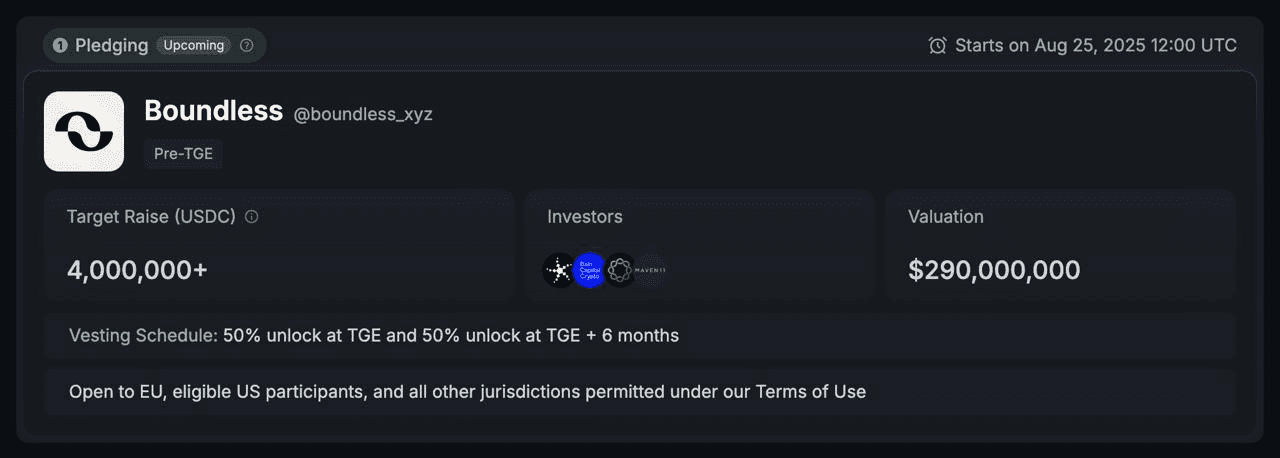Screen dimensions: 1280x458
Task: Click the Starts on Aug 25 date text
Action: point(1096,45)
